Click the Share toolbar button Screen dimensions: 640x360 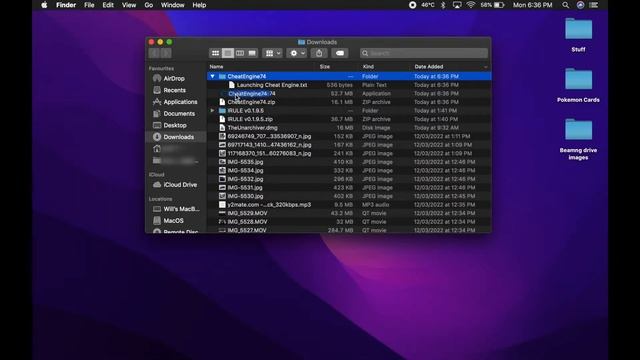coord(319,53)
